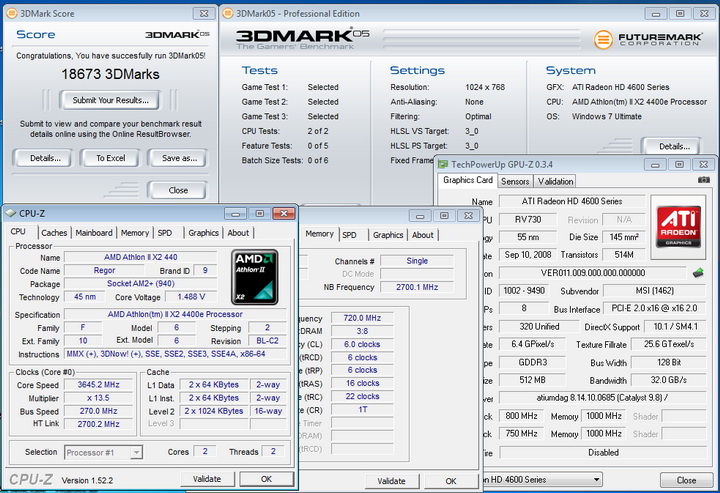Viewport: 720px width, 493px height.
Task: Click the GPU-Z camera screenshot icon
Action: (703, 180)
